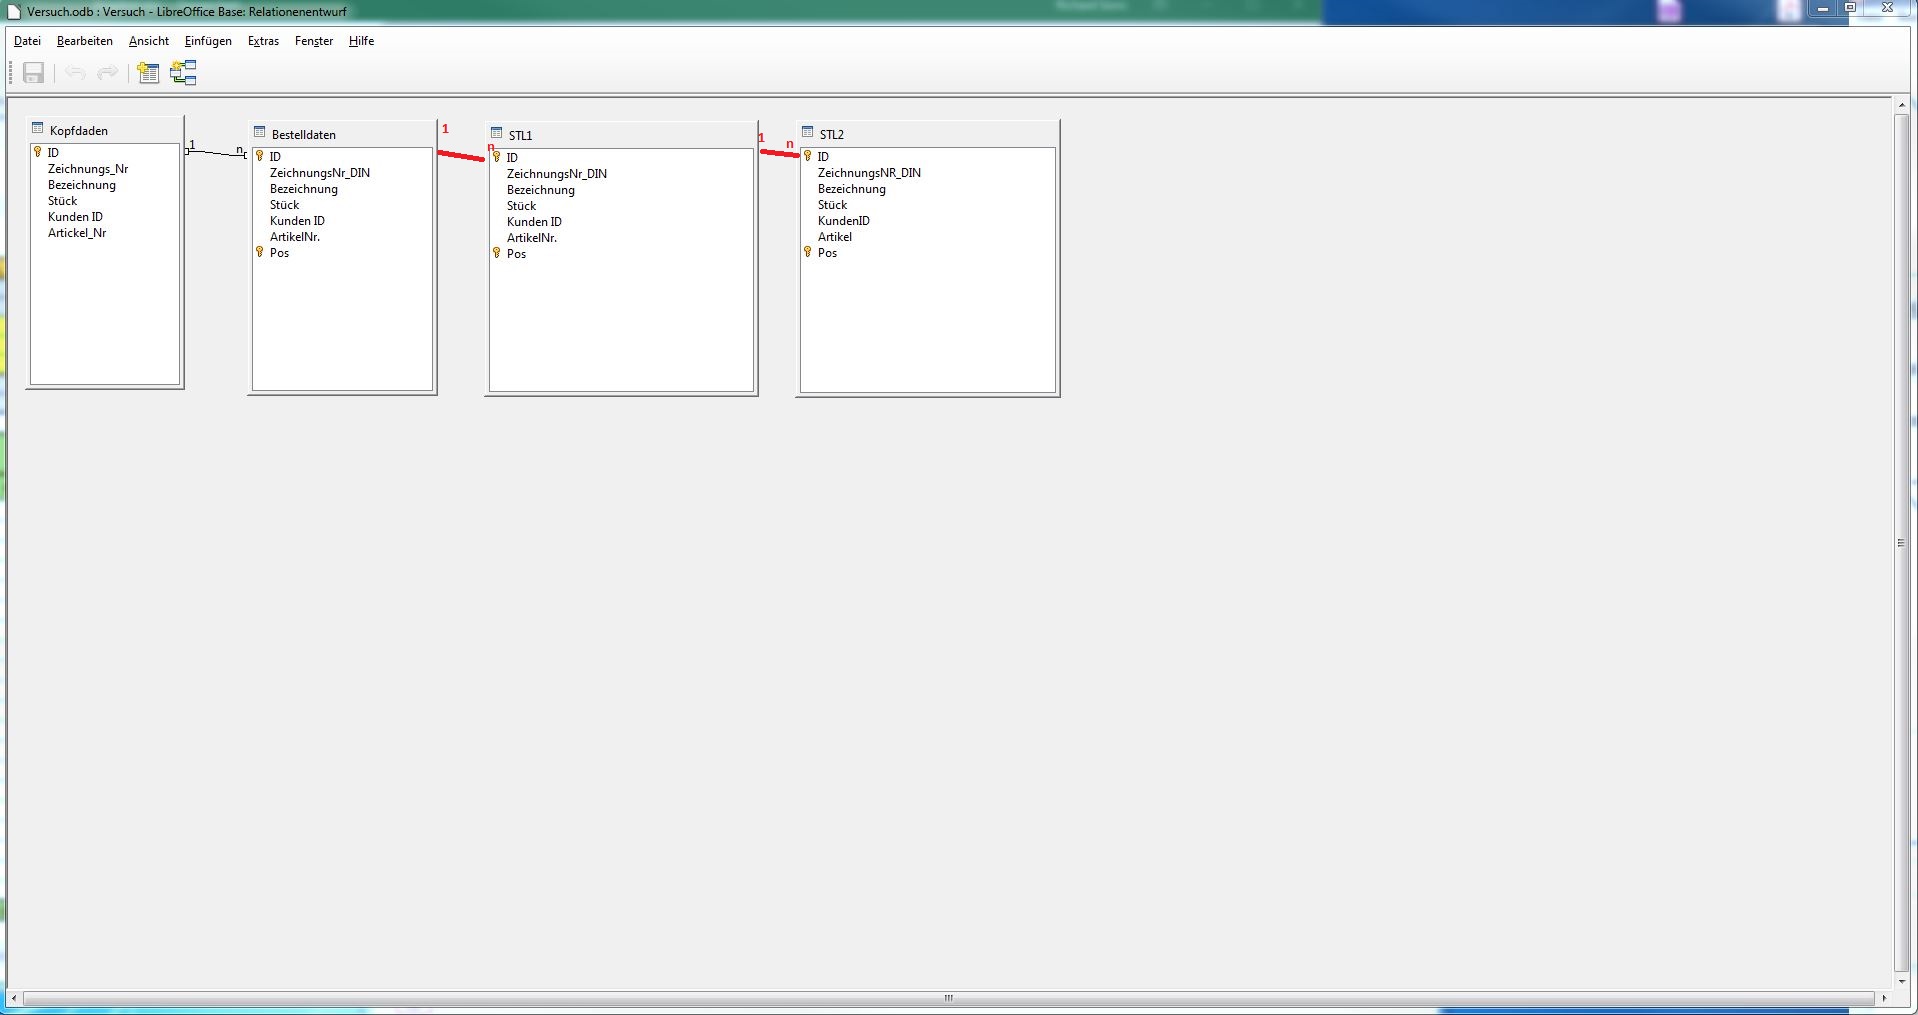This screenshot has width=1918, height=1015.
Task: Click the New Relation toolbar icon
Action: click(183, 73)
